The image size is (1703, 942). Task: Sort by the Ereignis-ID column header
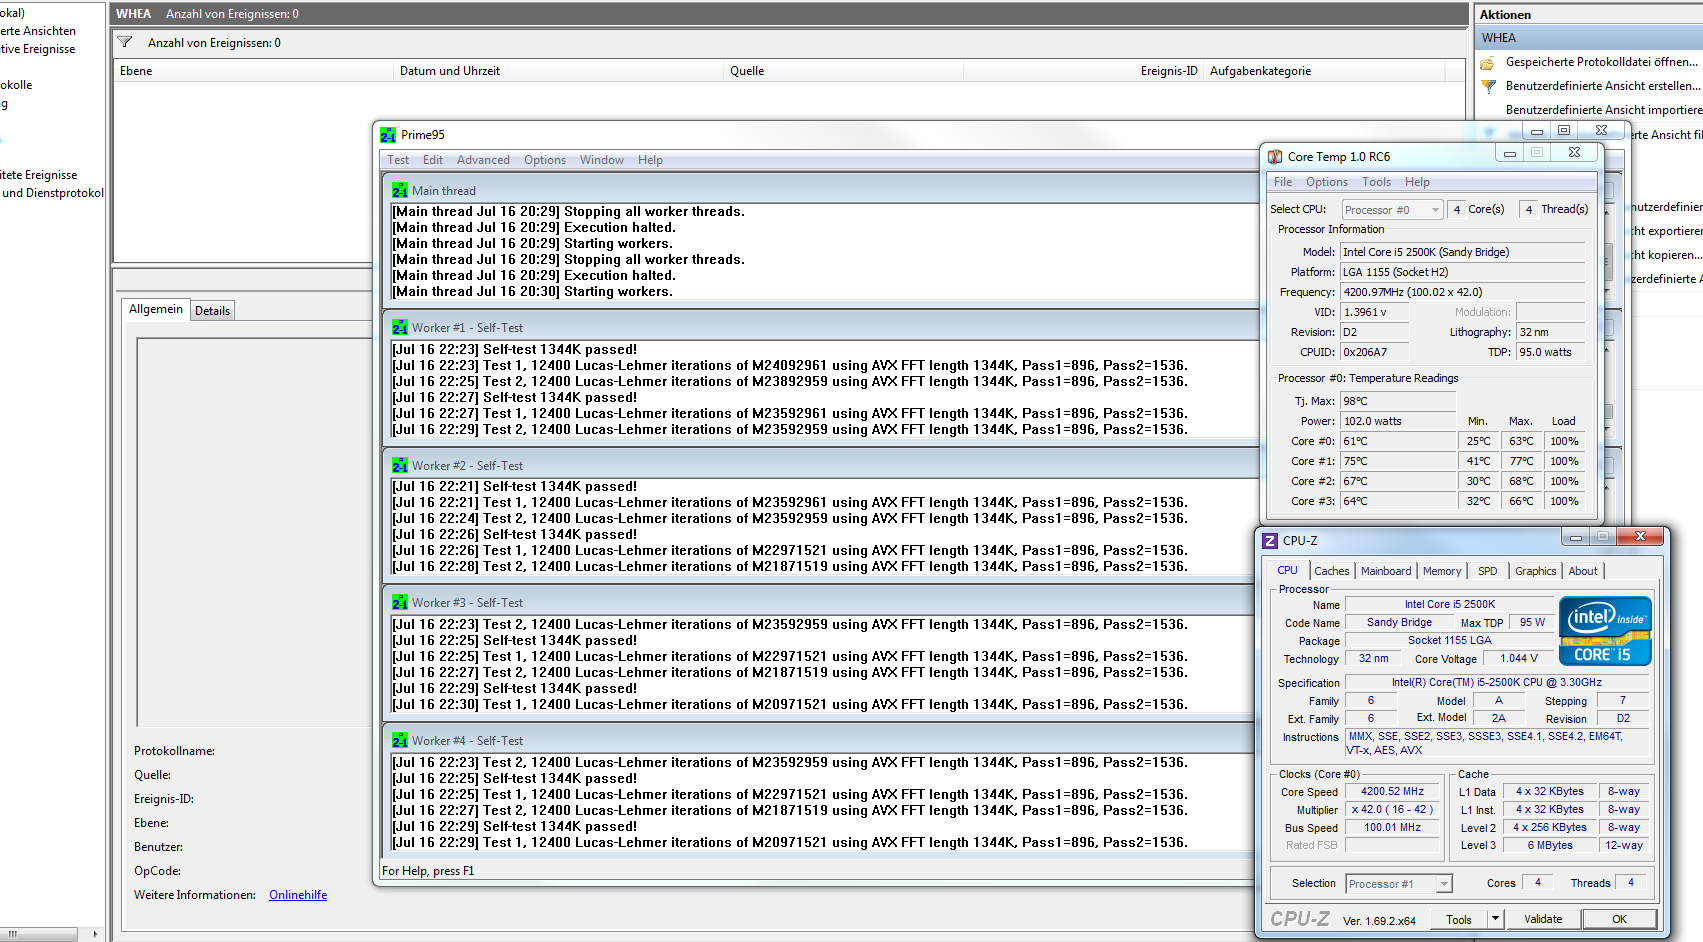point(1084,71)
